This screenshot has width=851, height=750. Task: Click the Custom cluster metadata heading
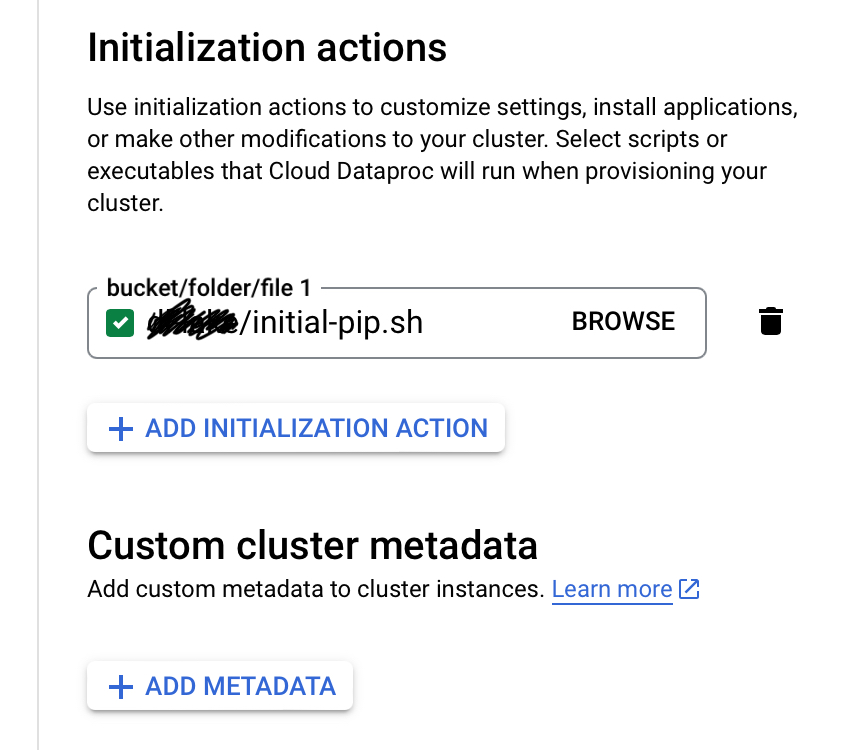click(312, 545)
